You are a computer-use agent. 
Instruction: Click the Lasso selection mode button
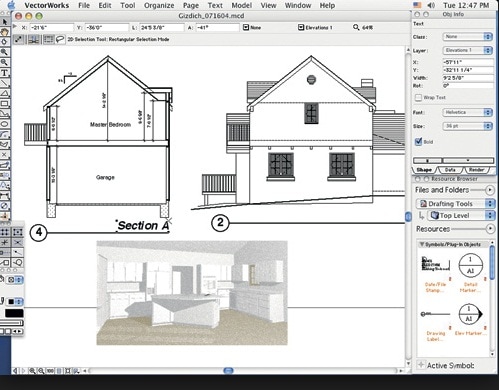(x=60, y=39)
